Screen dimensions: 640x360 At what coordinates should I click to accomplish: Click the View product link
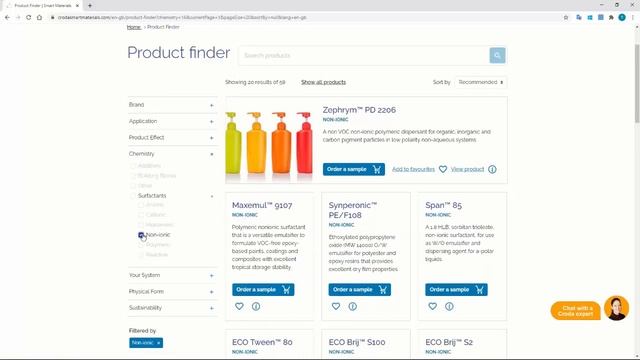click(467, 169)
